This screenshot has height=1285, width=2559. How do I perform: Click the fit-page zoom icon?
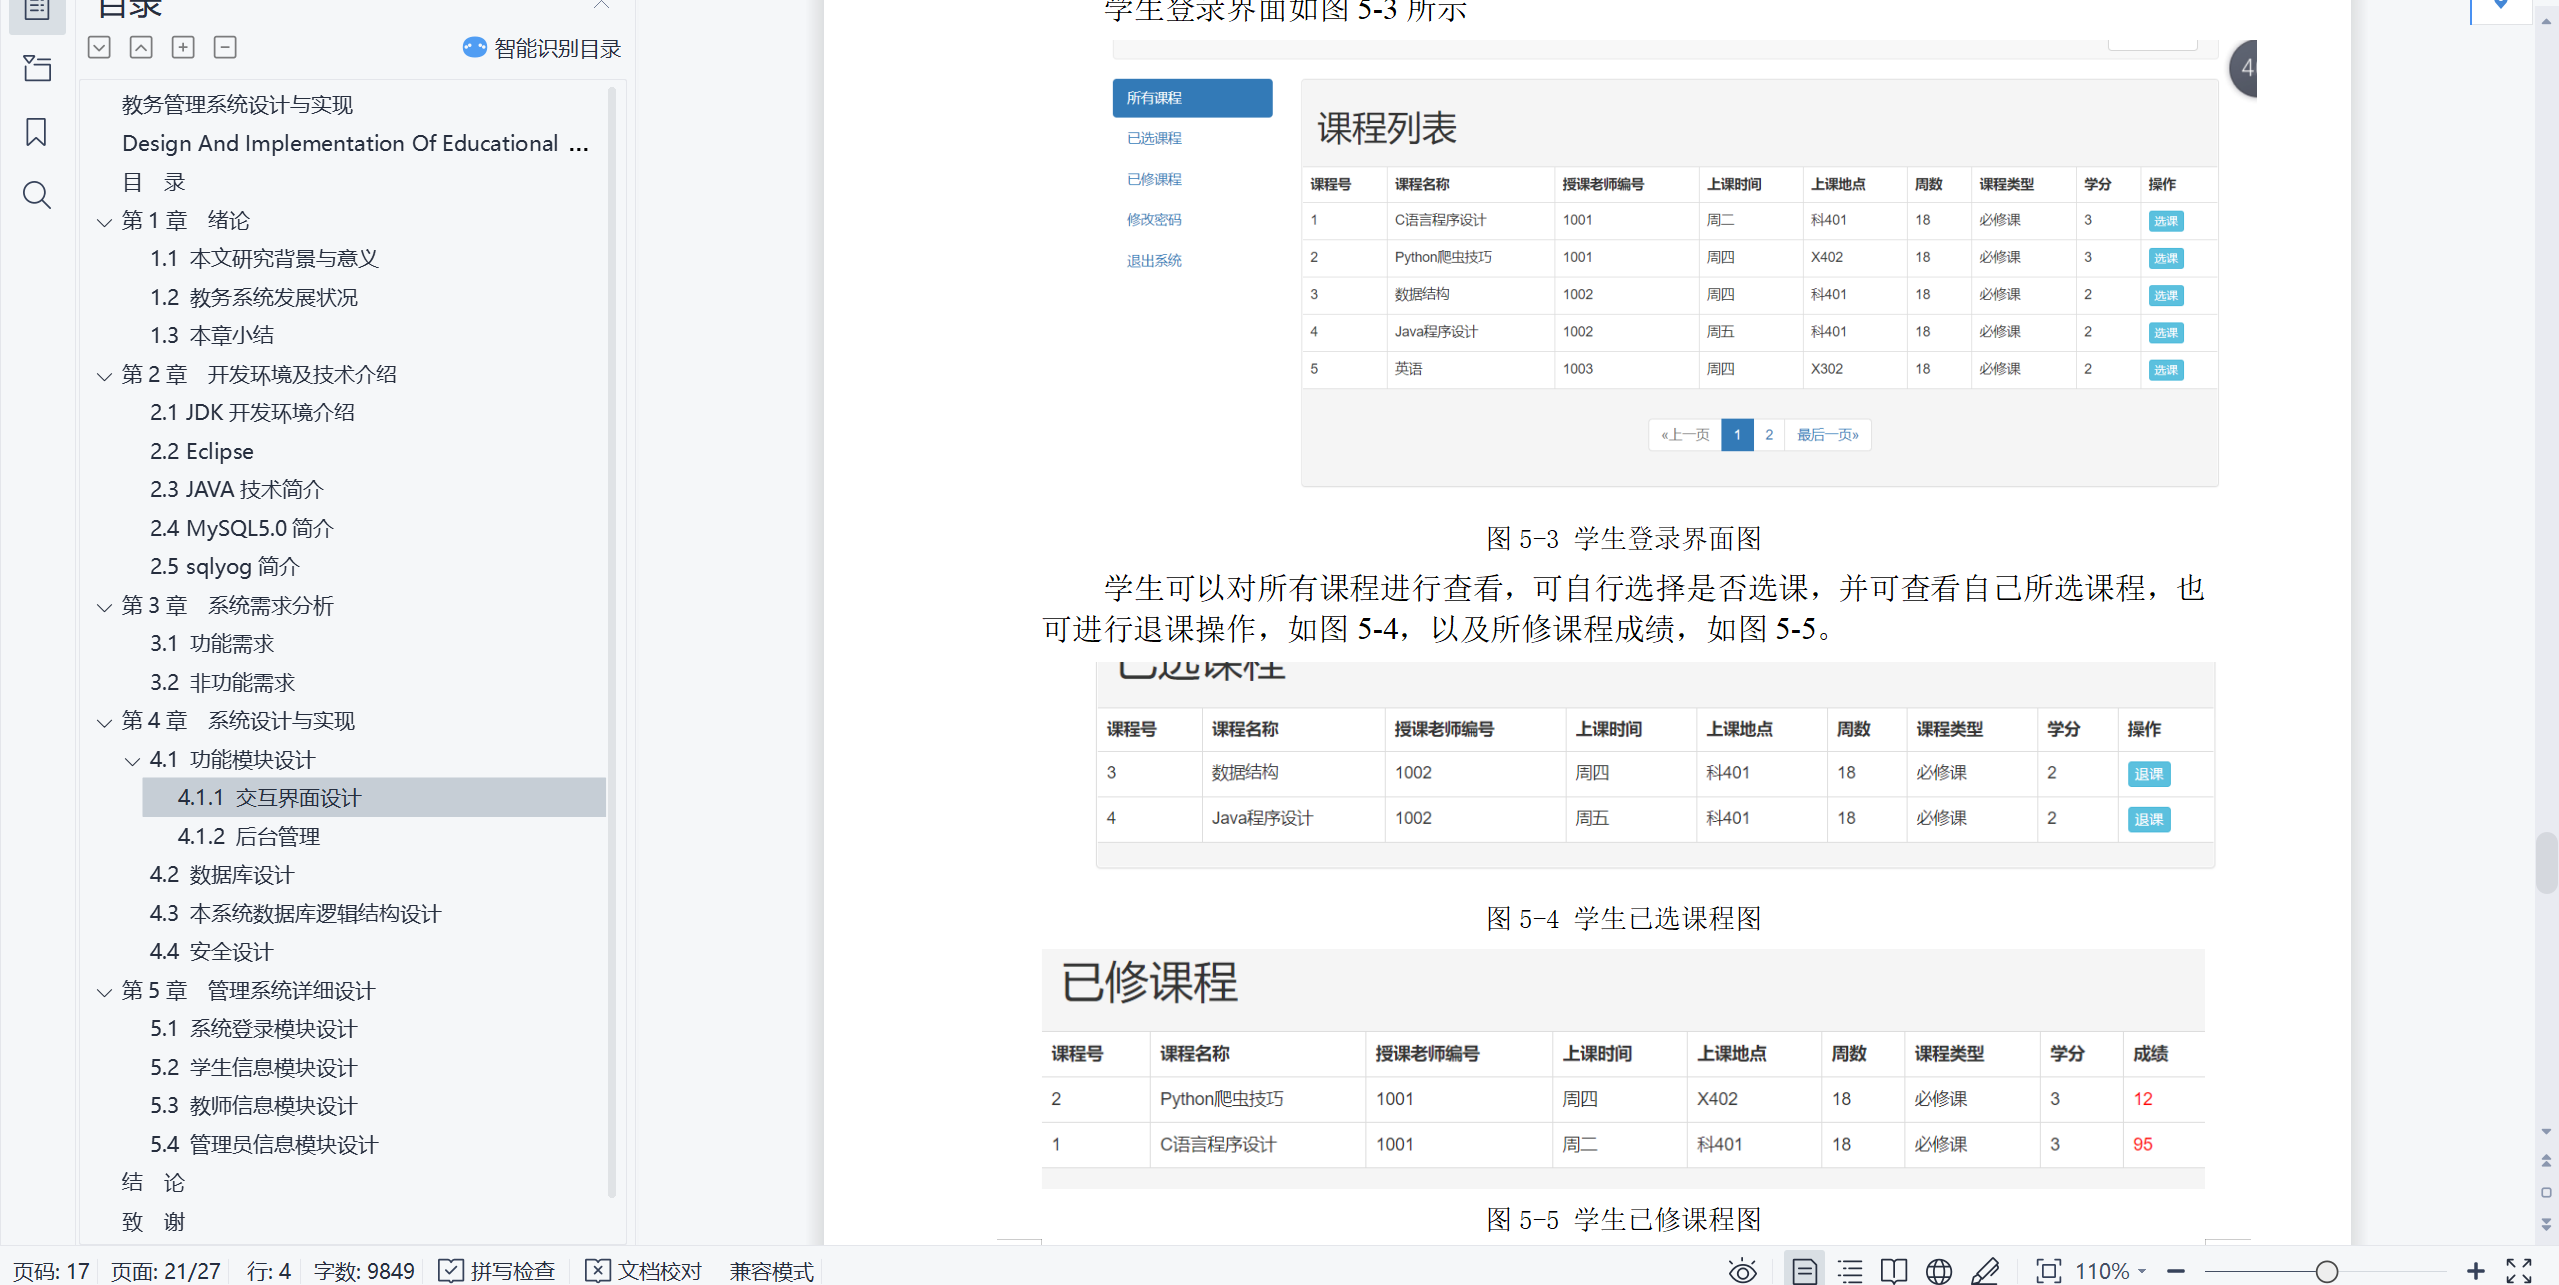pos(2048,1270)
